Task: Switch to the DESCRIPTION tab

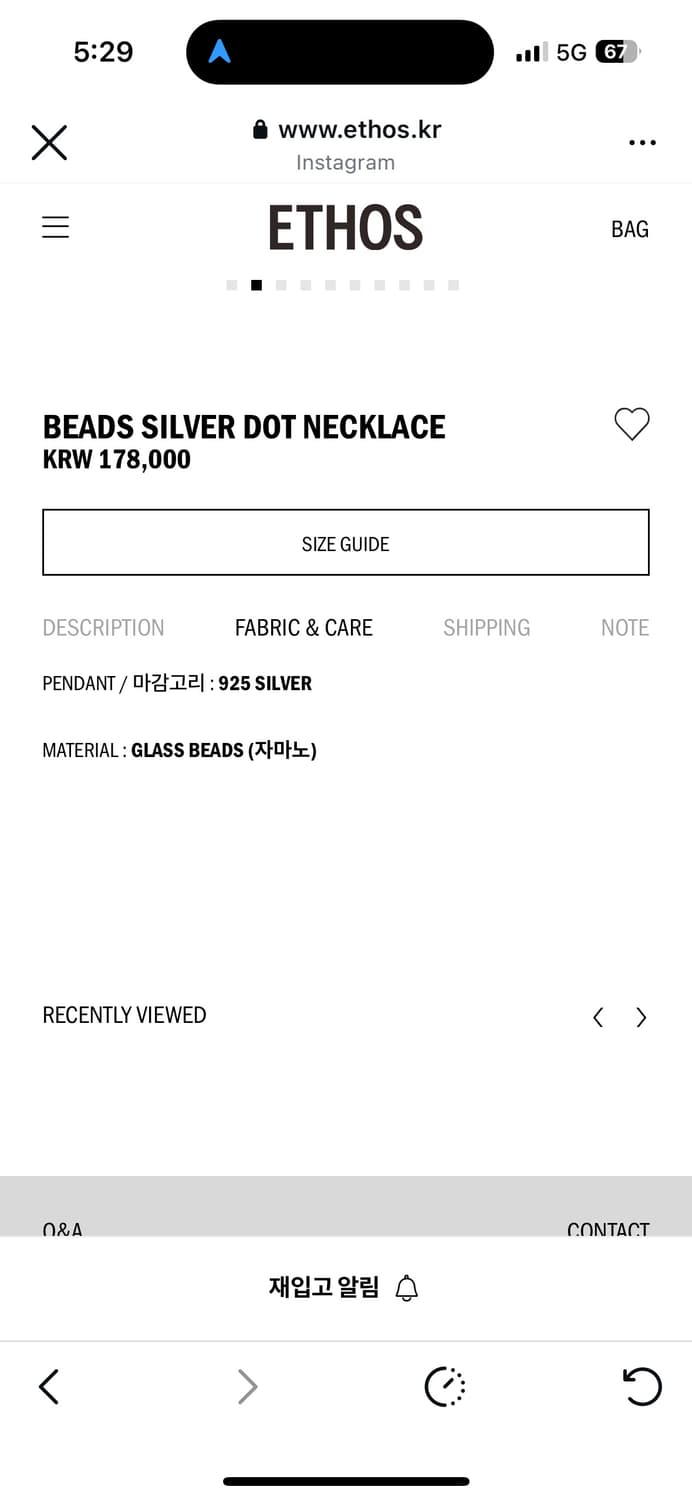Action: point(103,627)
